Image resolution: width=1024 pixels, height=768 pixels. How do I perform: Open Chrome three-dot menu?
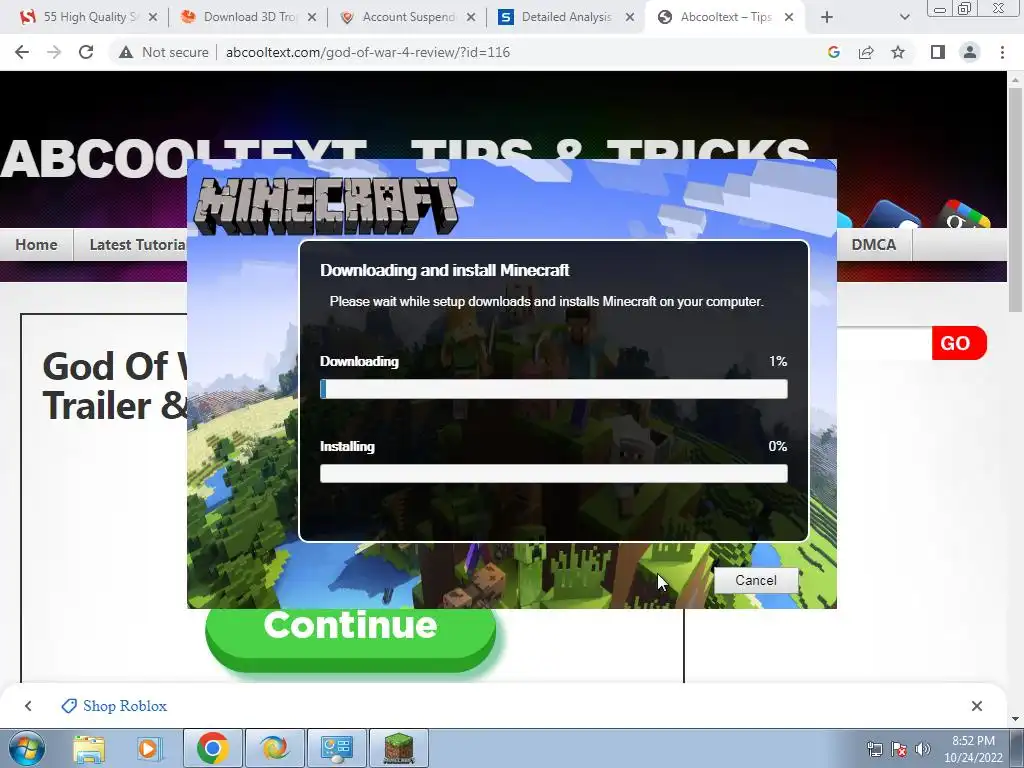click(1002, 52)
